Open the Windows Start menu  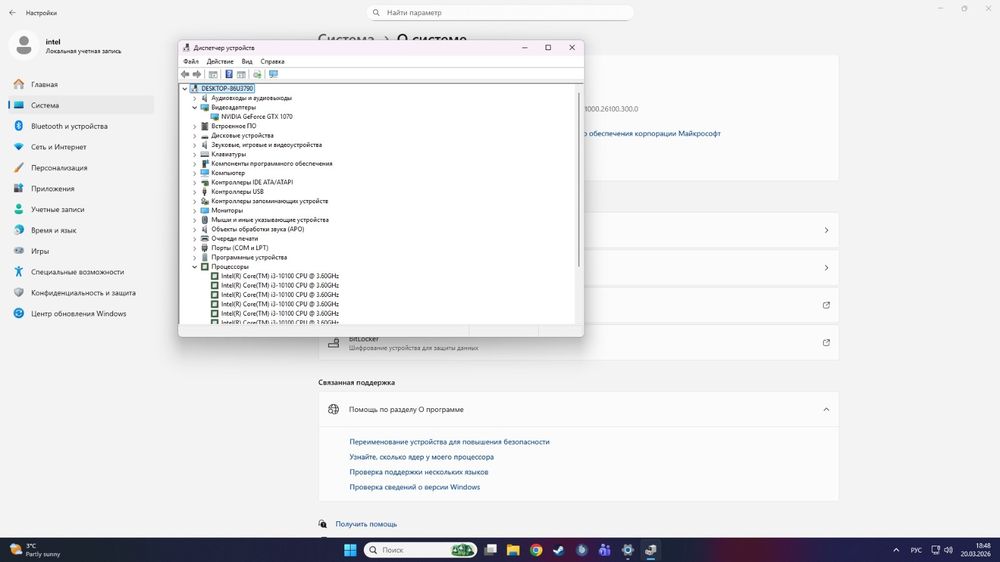tap(350, 550)
